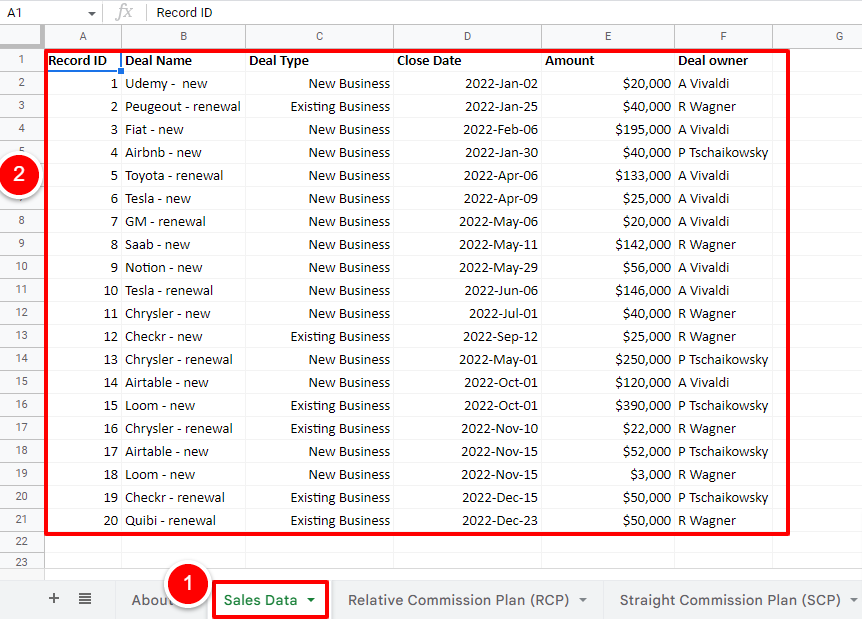This screenshot has width=862, height=619.
Task: Select Deal owner cell for Saab - new
Action: click(x=723, y=245)
